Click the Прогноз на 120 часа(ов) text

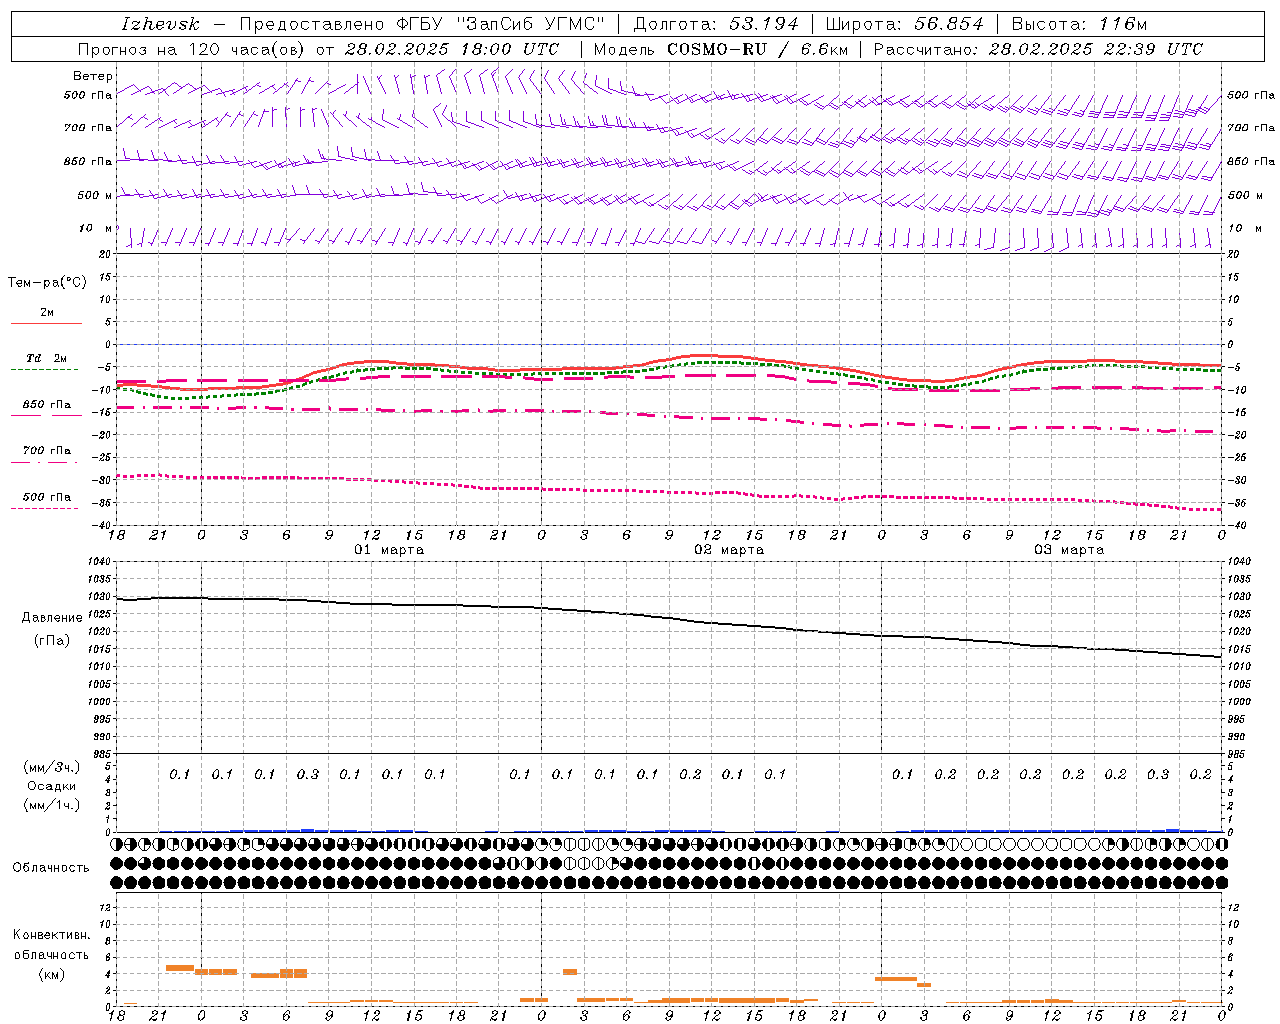click(x=192, y=49)
